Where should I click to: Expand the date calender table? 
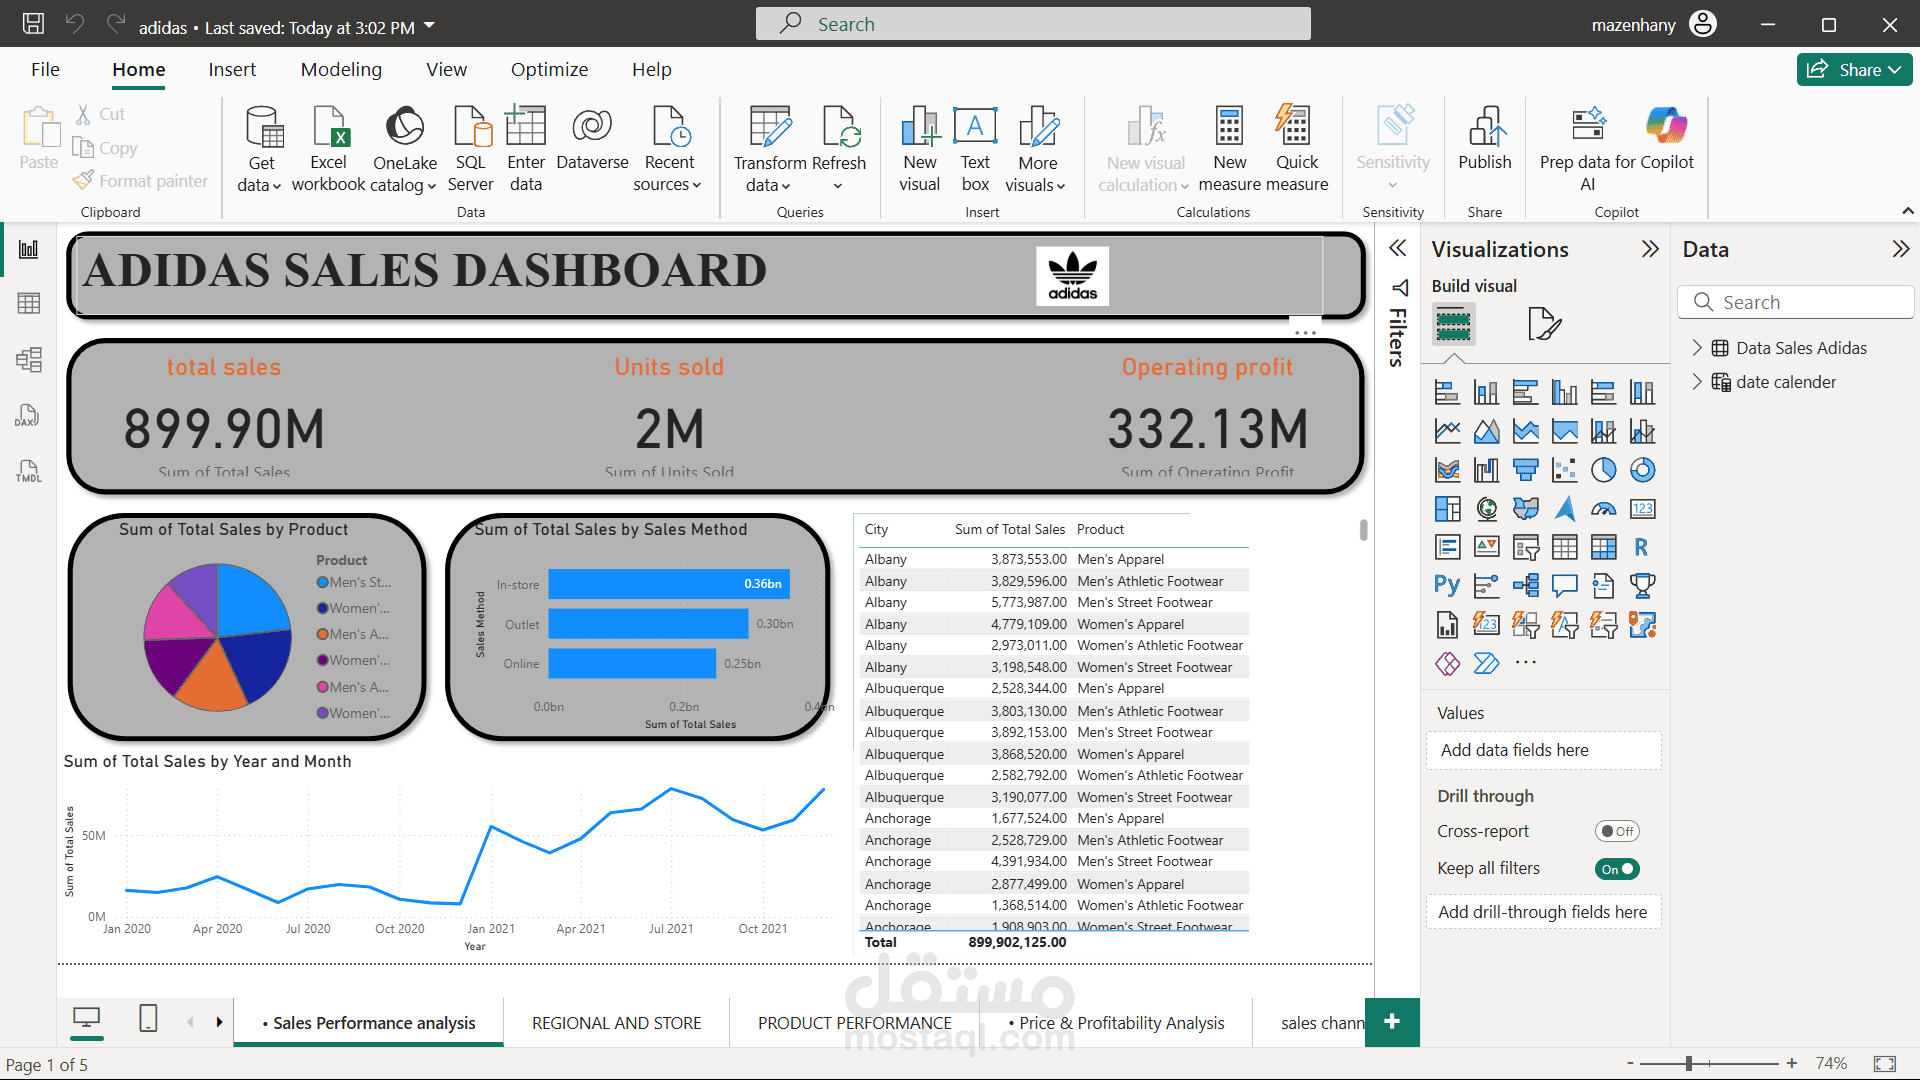tap(1697, 382)
